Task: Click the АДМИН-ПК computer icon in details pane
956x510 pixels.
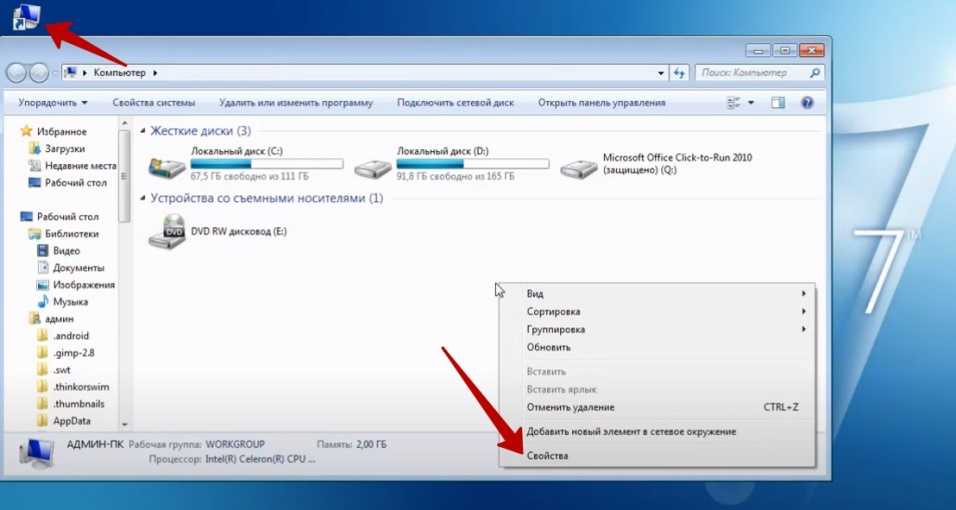Action: tap(37, 453)
